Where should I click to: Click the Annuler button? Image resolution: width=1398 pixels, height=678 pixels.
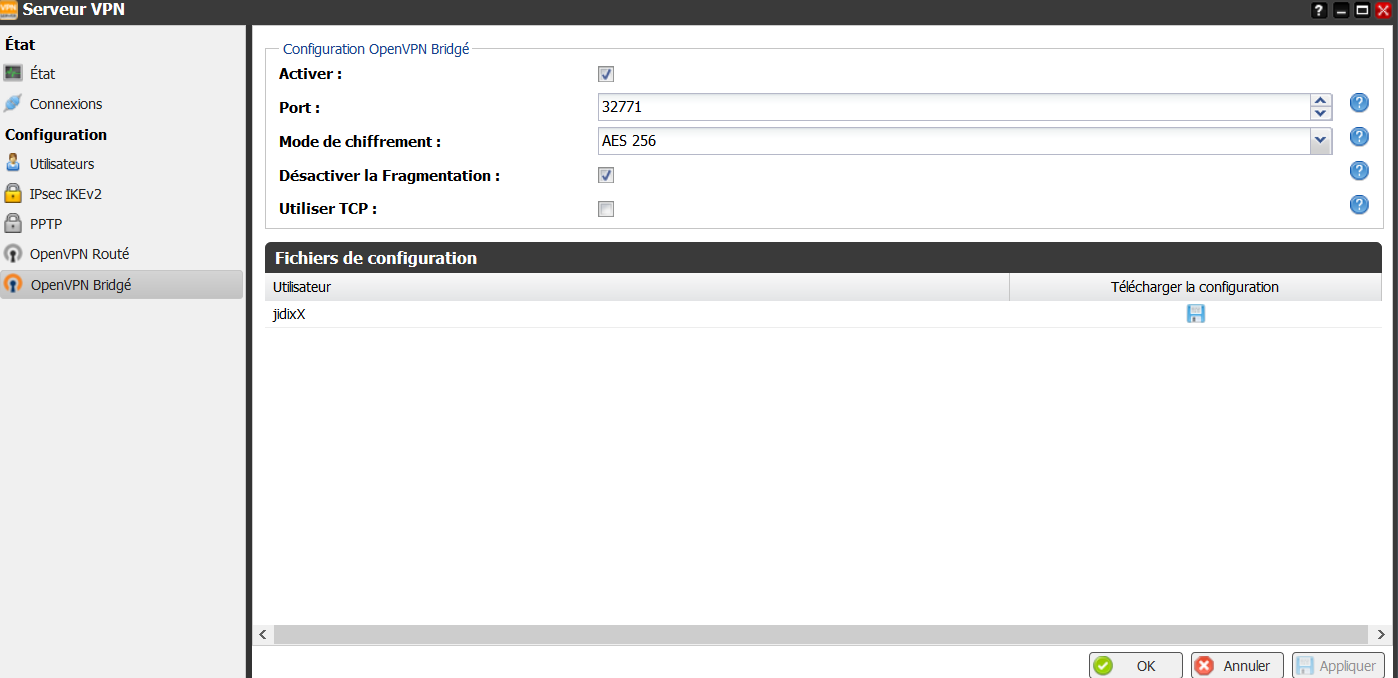click(1237, 666)
